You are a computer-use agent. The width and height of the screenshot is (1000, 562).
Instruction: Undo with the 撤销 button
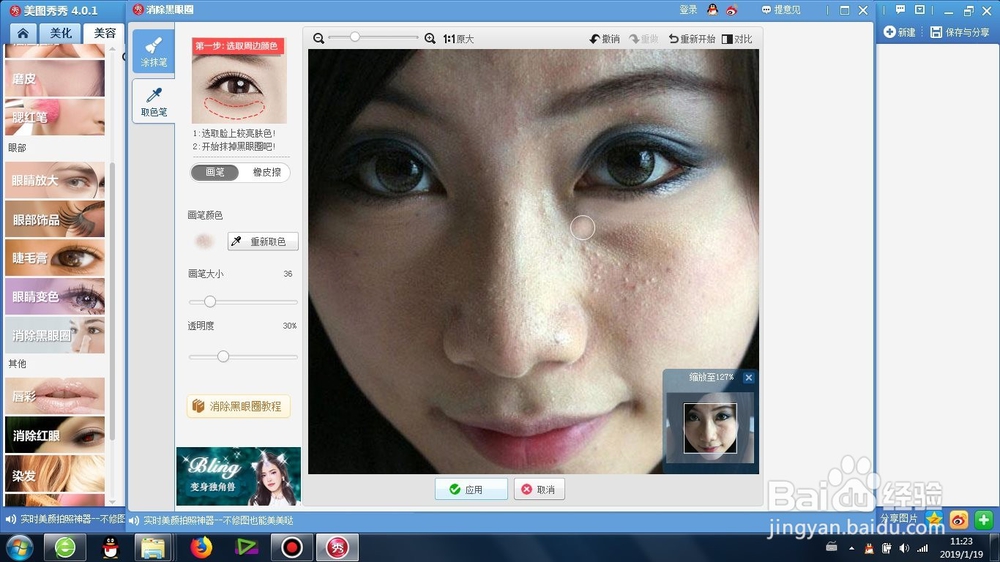tap(605, 39)
